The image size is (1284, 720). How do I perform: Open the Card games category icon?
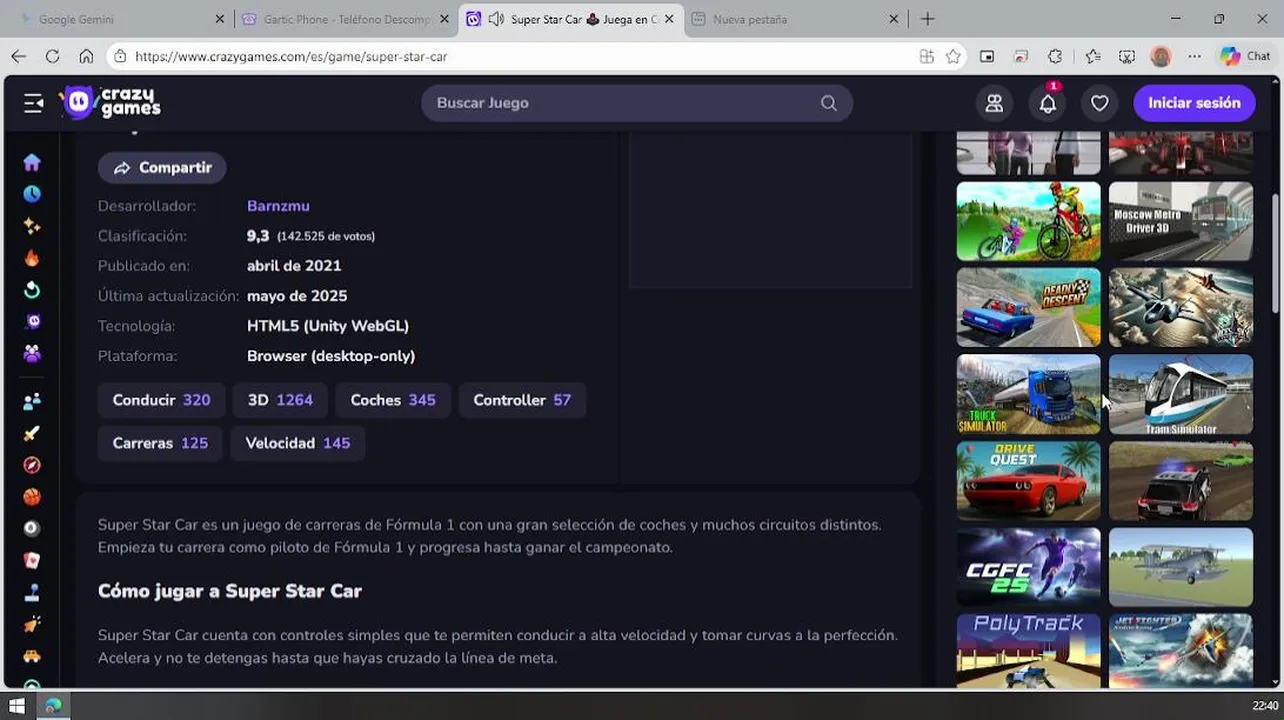point(32,561)
